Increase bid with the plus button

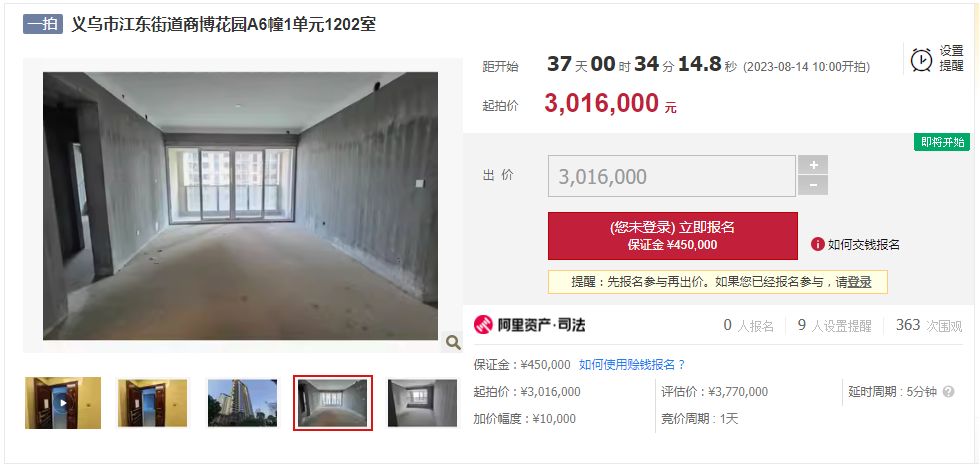click(813, 165)
